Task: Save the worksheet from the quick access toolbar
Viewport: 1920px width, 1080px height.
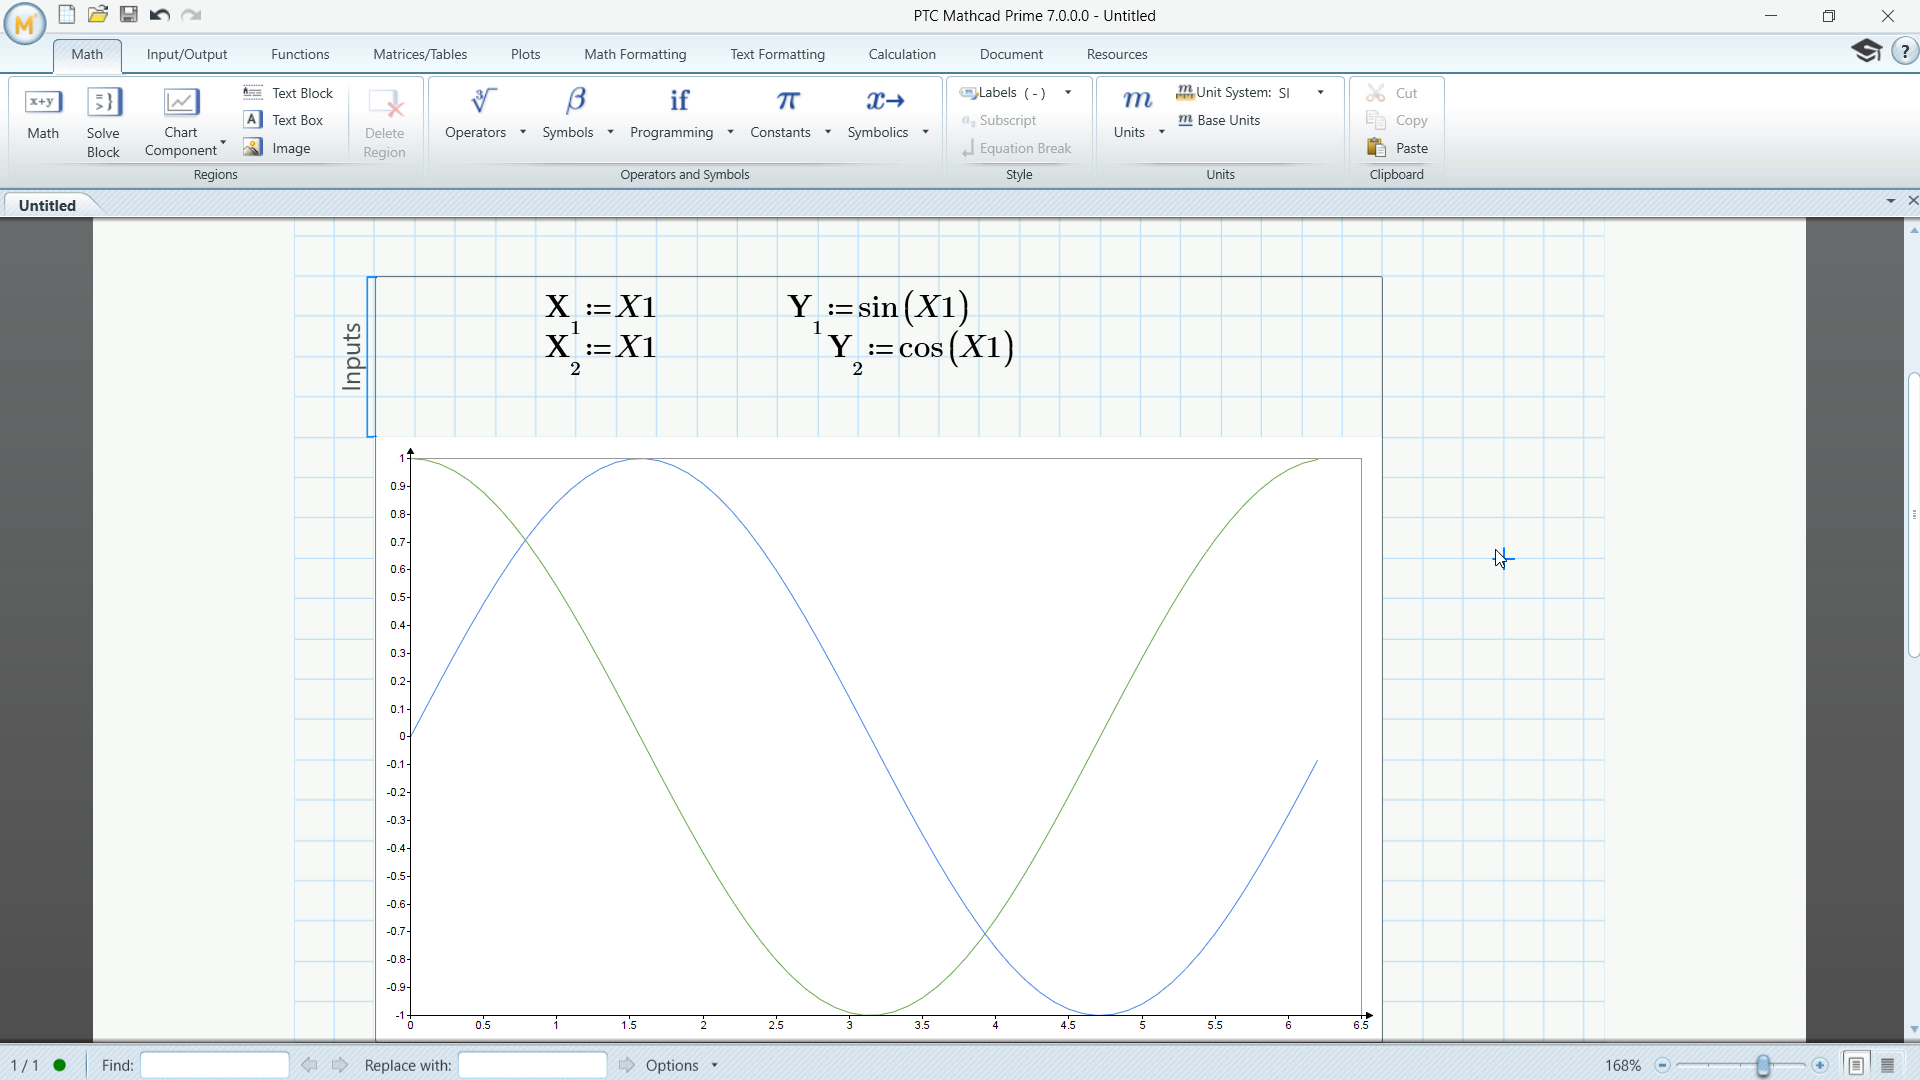Action: coord(129,14)
